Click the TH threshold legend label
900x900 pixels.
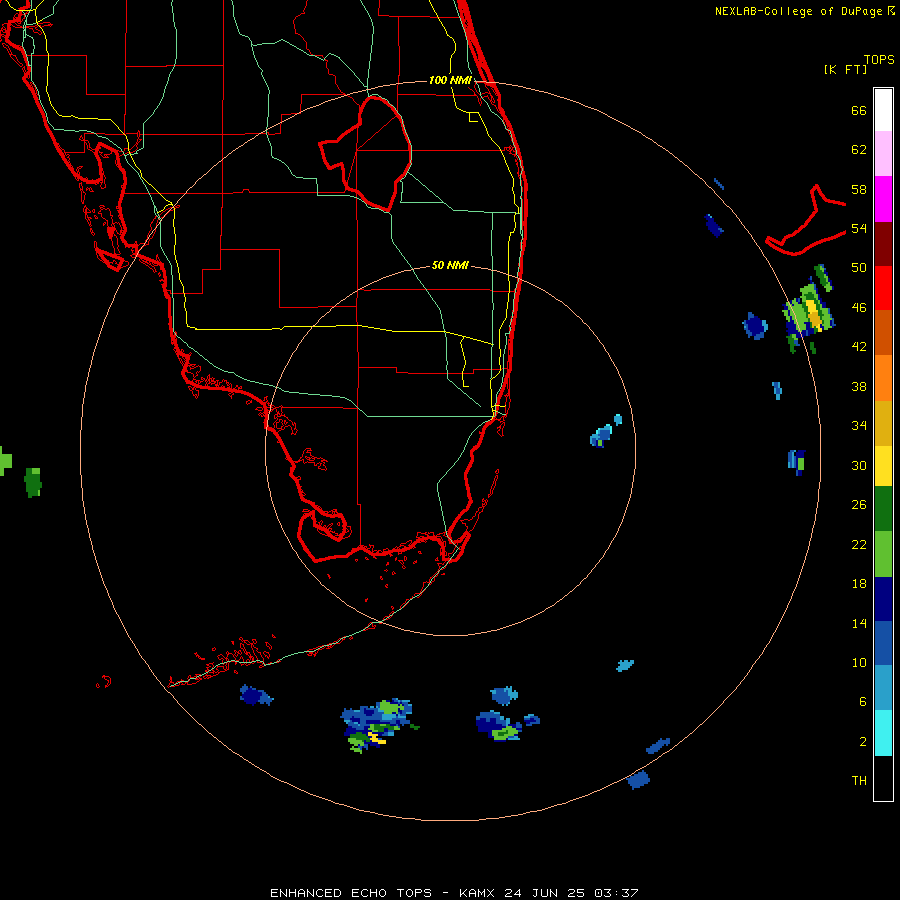tap(859, 780)
